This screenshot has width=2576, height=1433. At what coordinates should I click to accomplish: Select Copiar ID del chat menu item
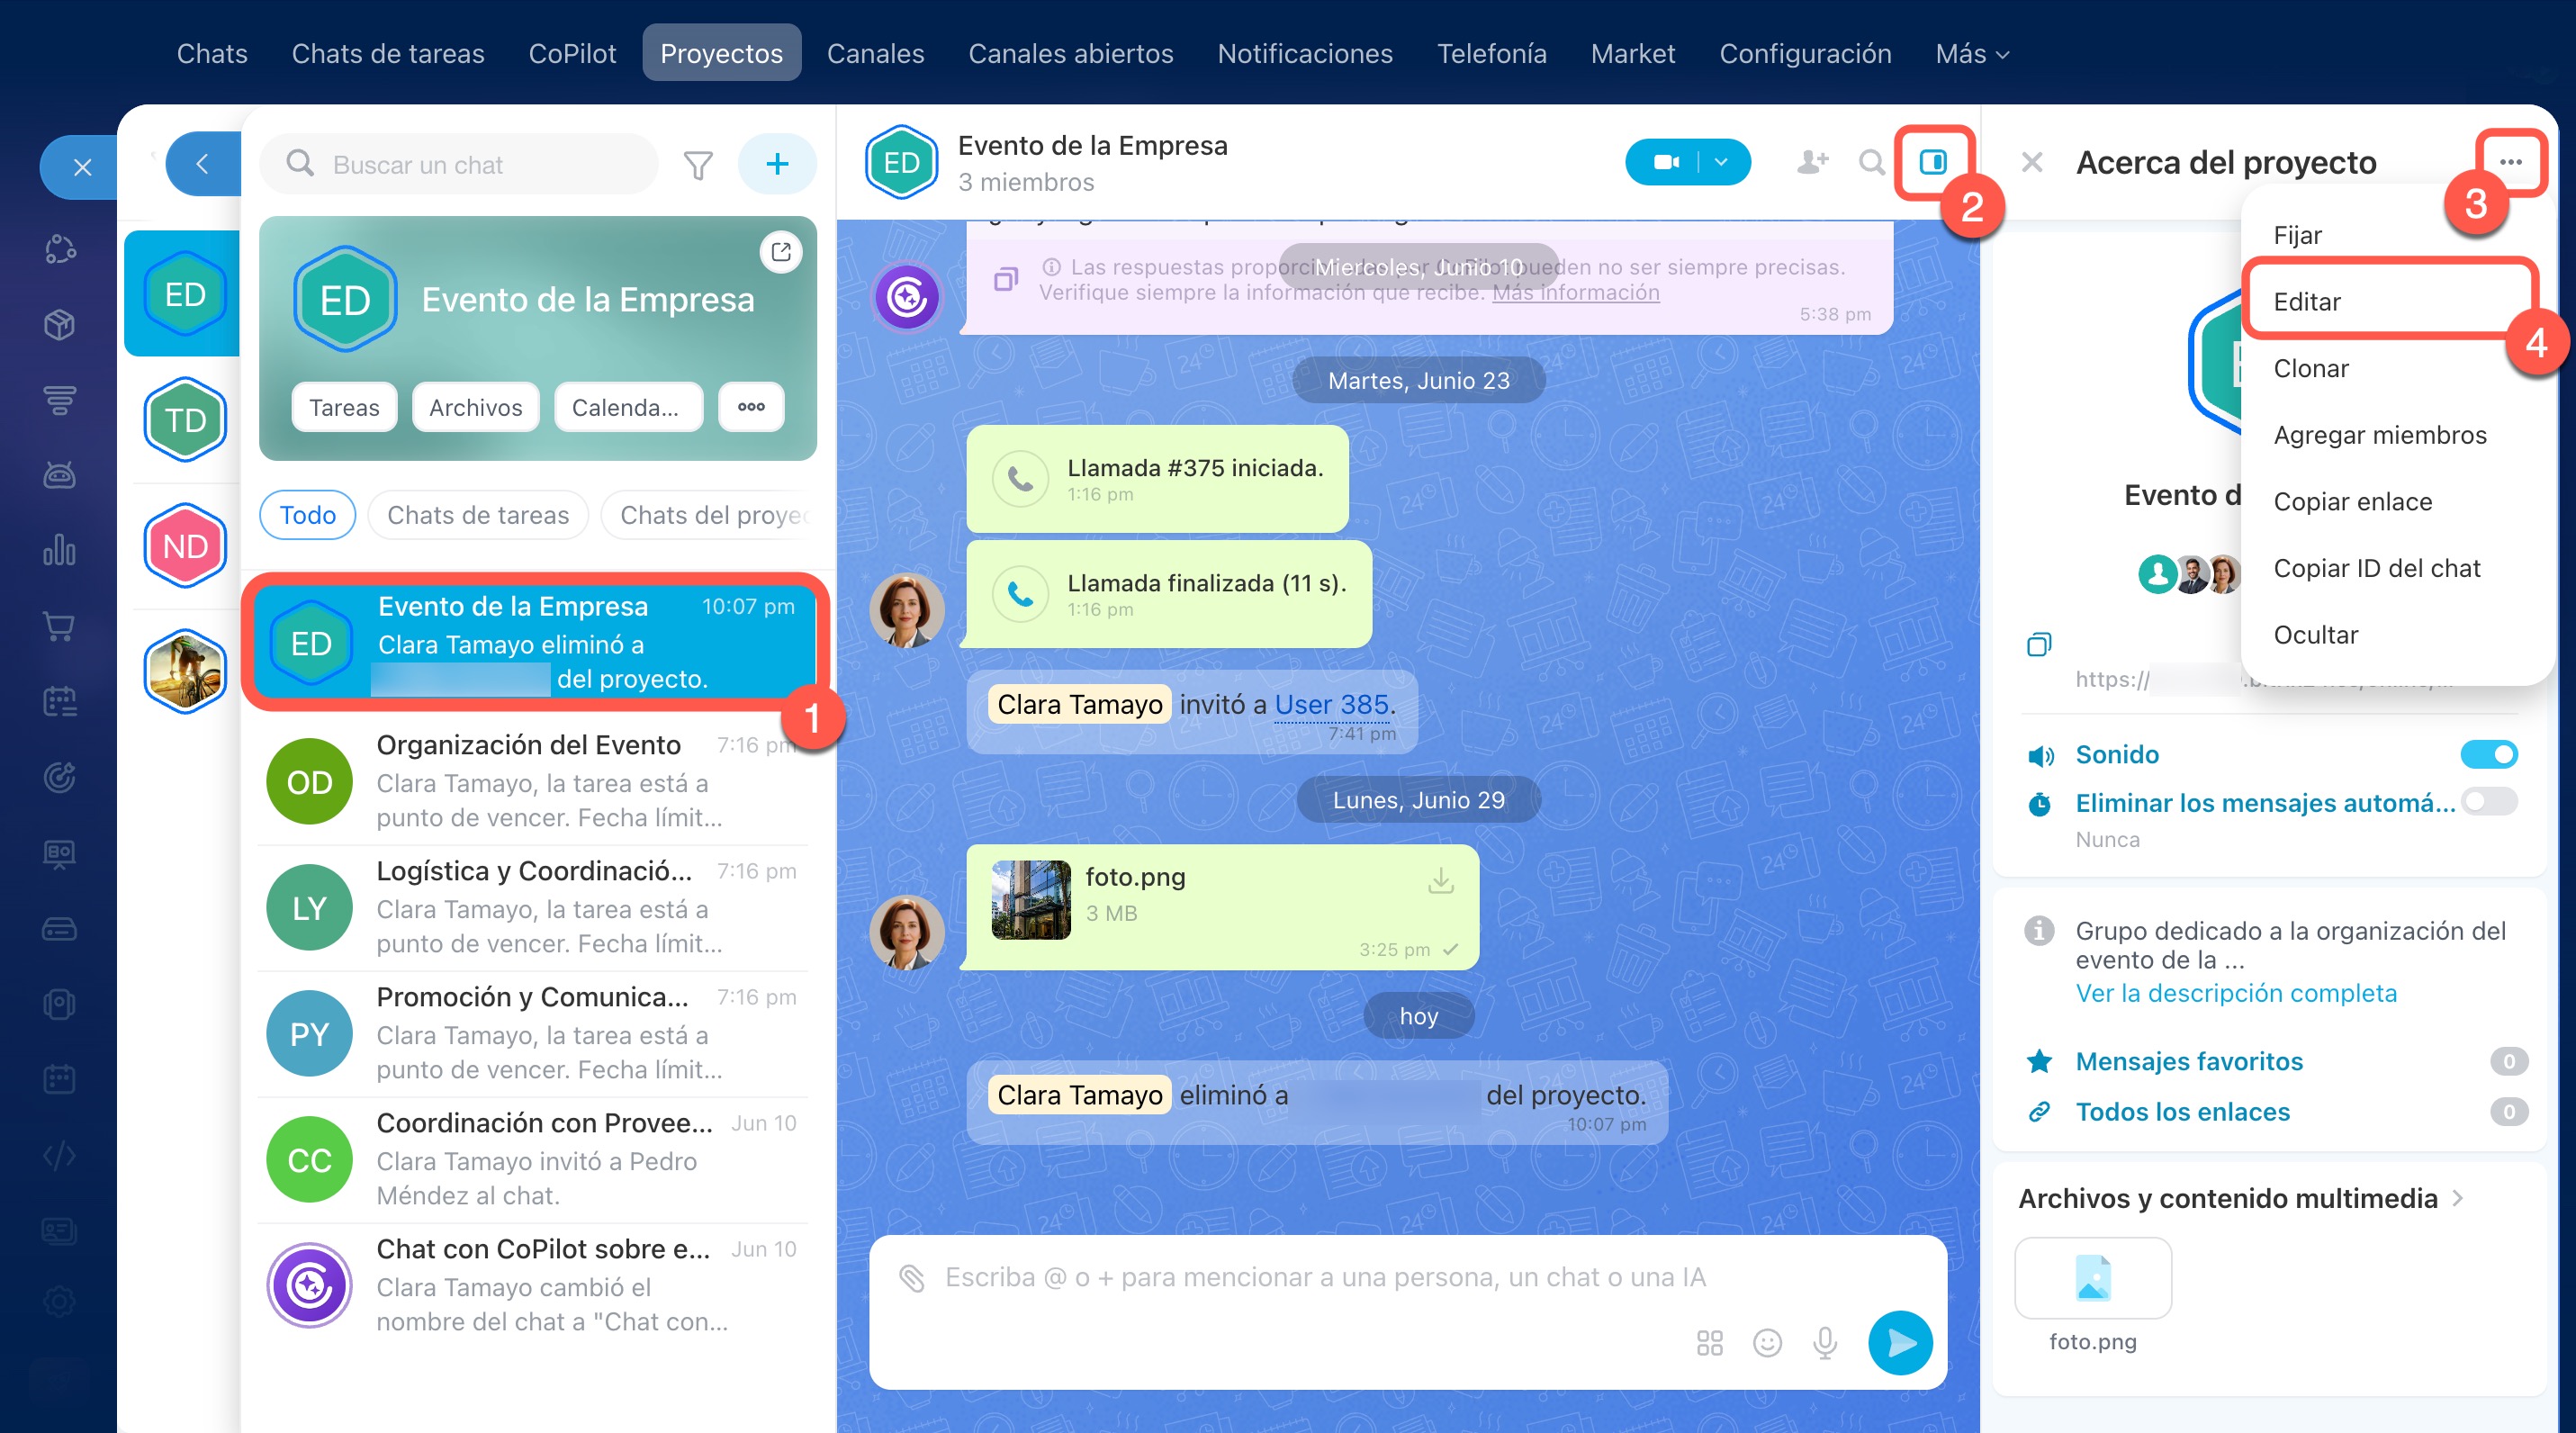pyautogui.click(x=2397, y=568)
